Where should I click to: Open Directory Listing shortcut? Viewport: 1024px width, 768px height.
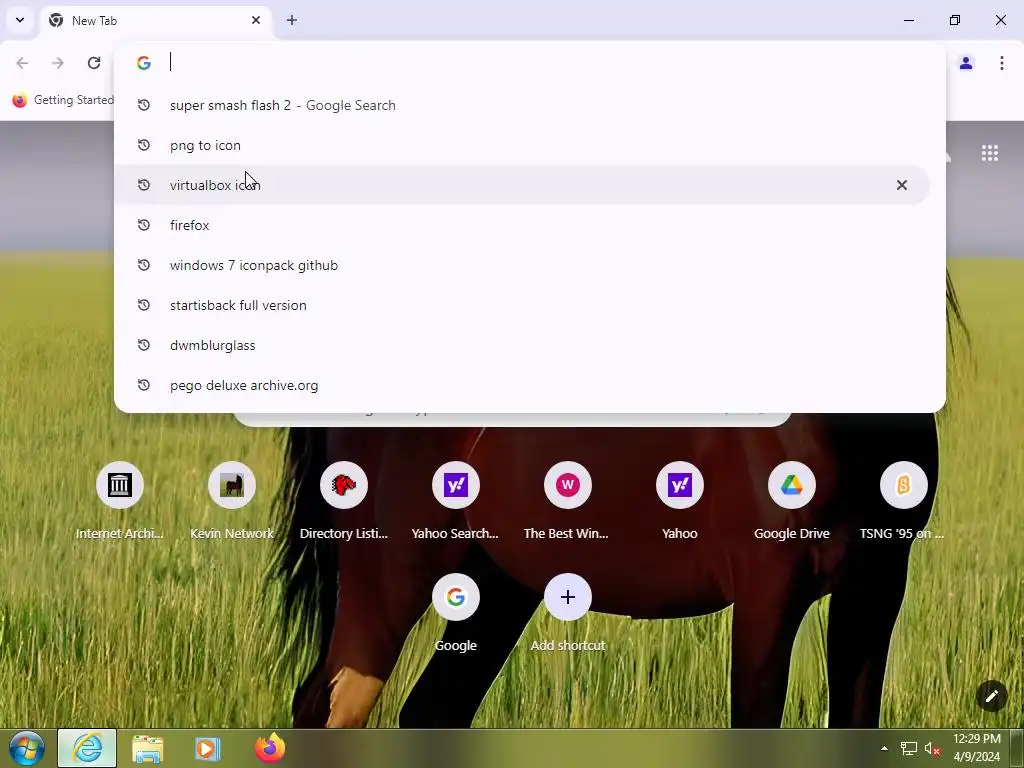[344, 502]
